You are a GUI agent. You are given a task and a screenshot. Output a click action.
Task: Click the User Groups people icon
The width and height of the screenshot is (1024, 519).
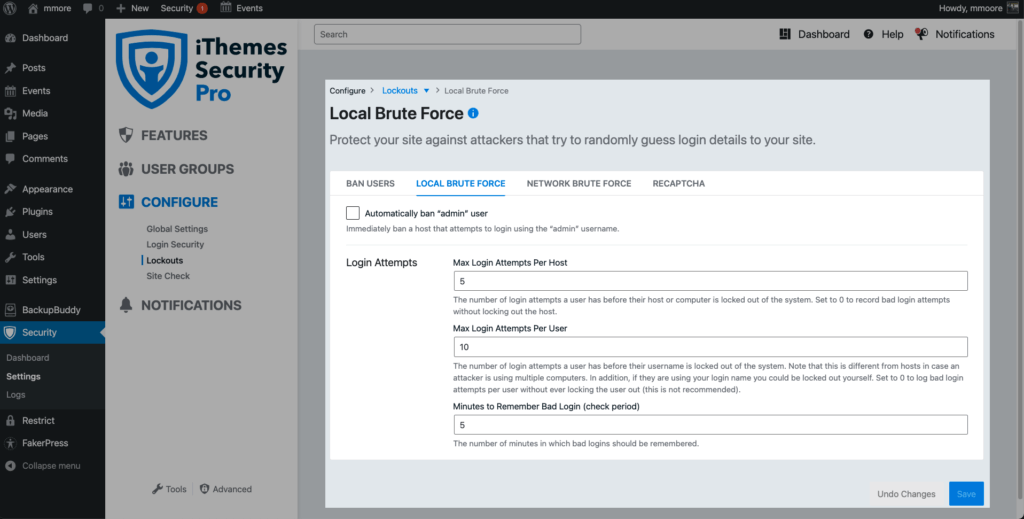point(126,169)
